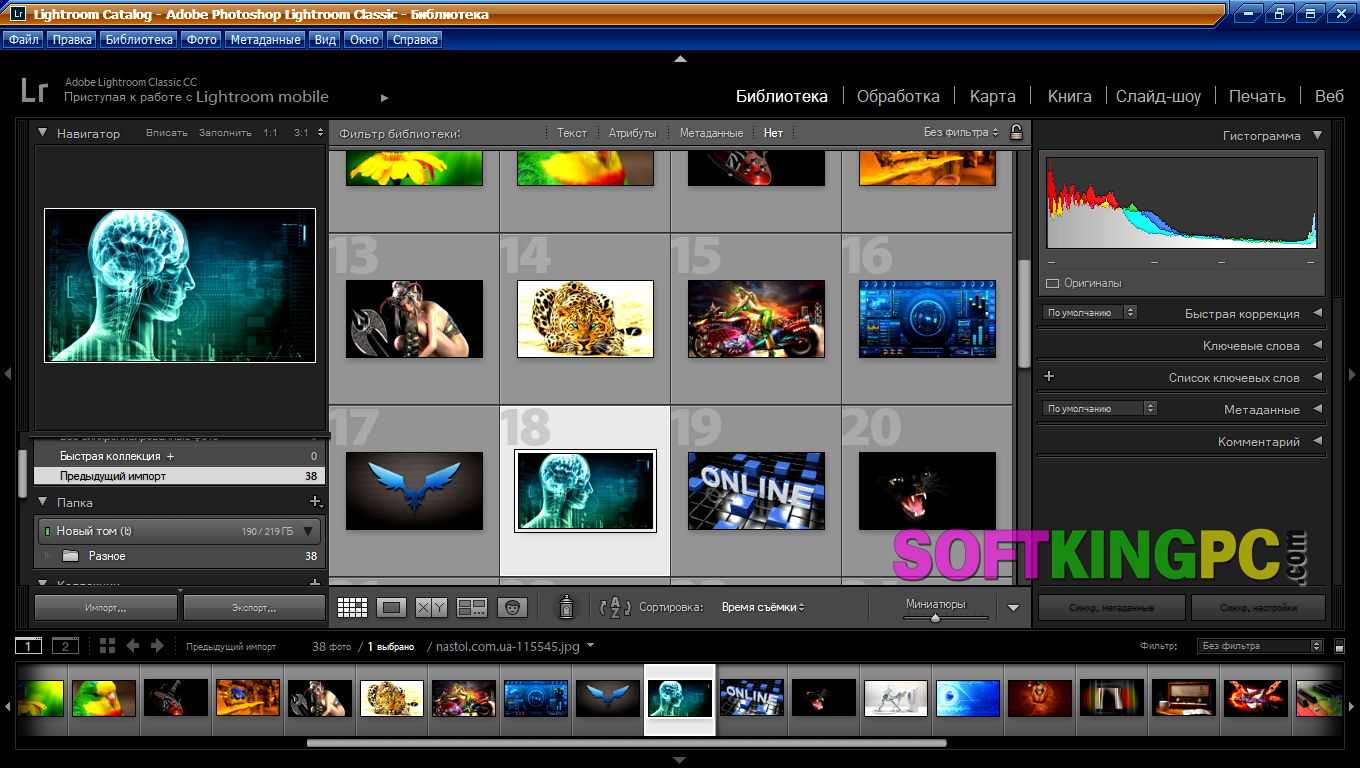Open People face view icon
Screen dimensions: 1360x768
pos(512,607)
